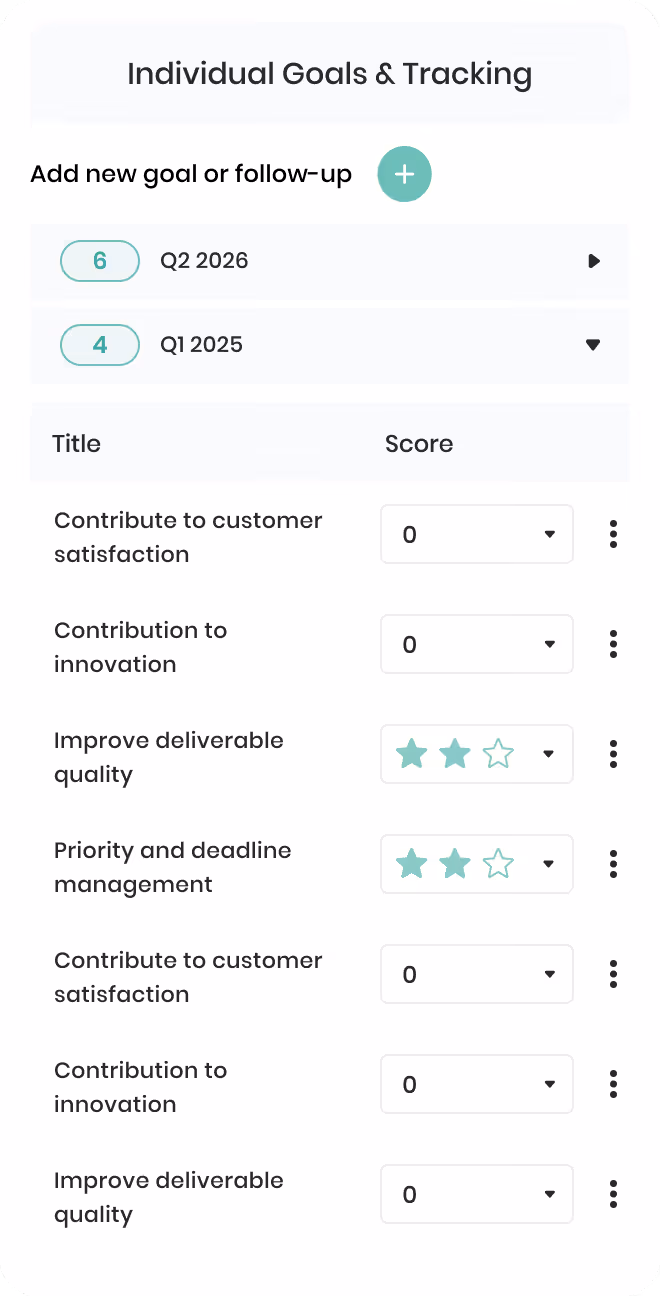This screenshot has width=660, height=1296.
Task: Select the first star for Priority and deadline management
Action: [412, 863]
